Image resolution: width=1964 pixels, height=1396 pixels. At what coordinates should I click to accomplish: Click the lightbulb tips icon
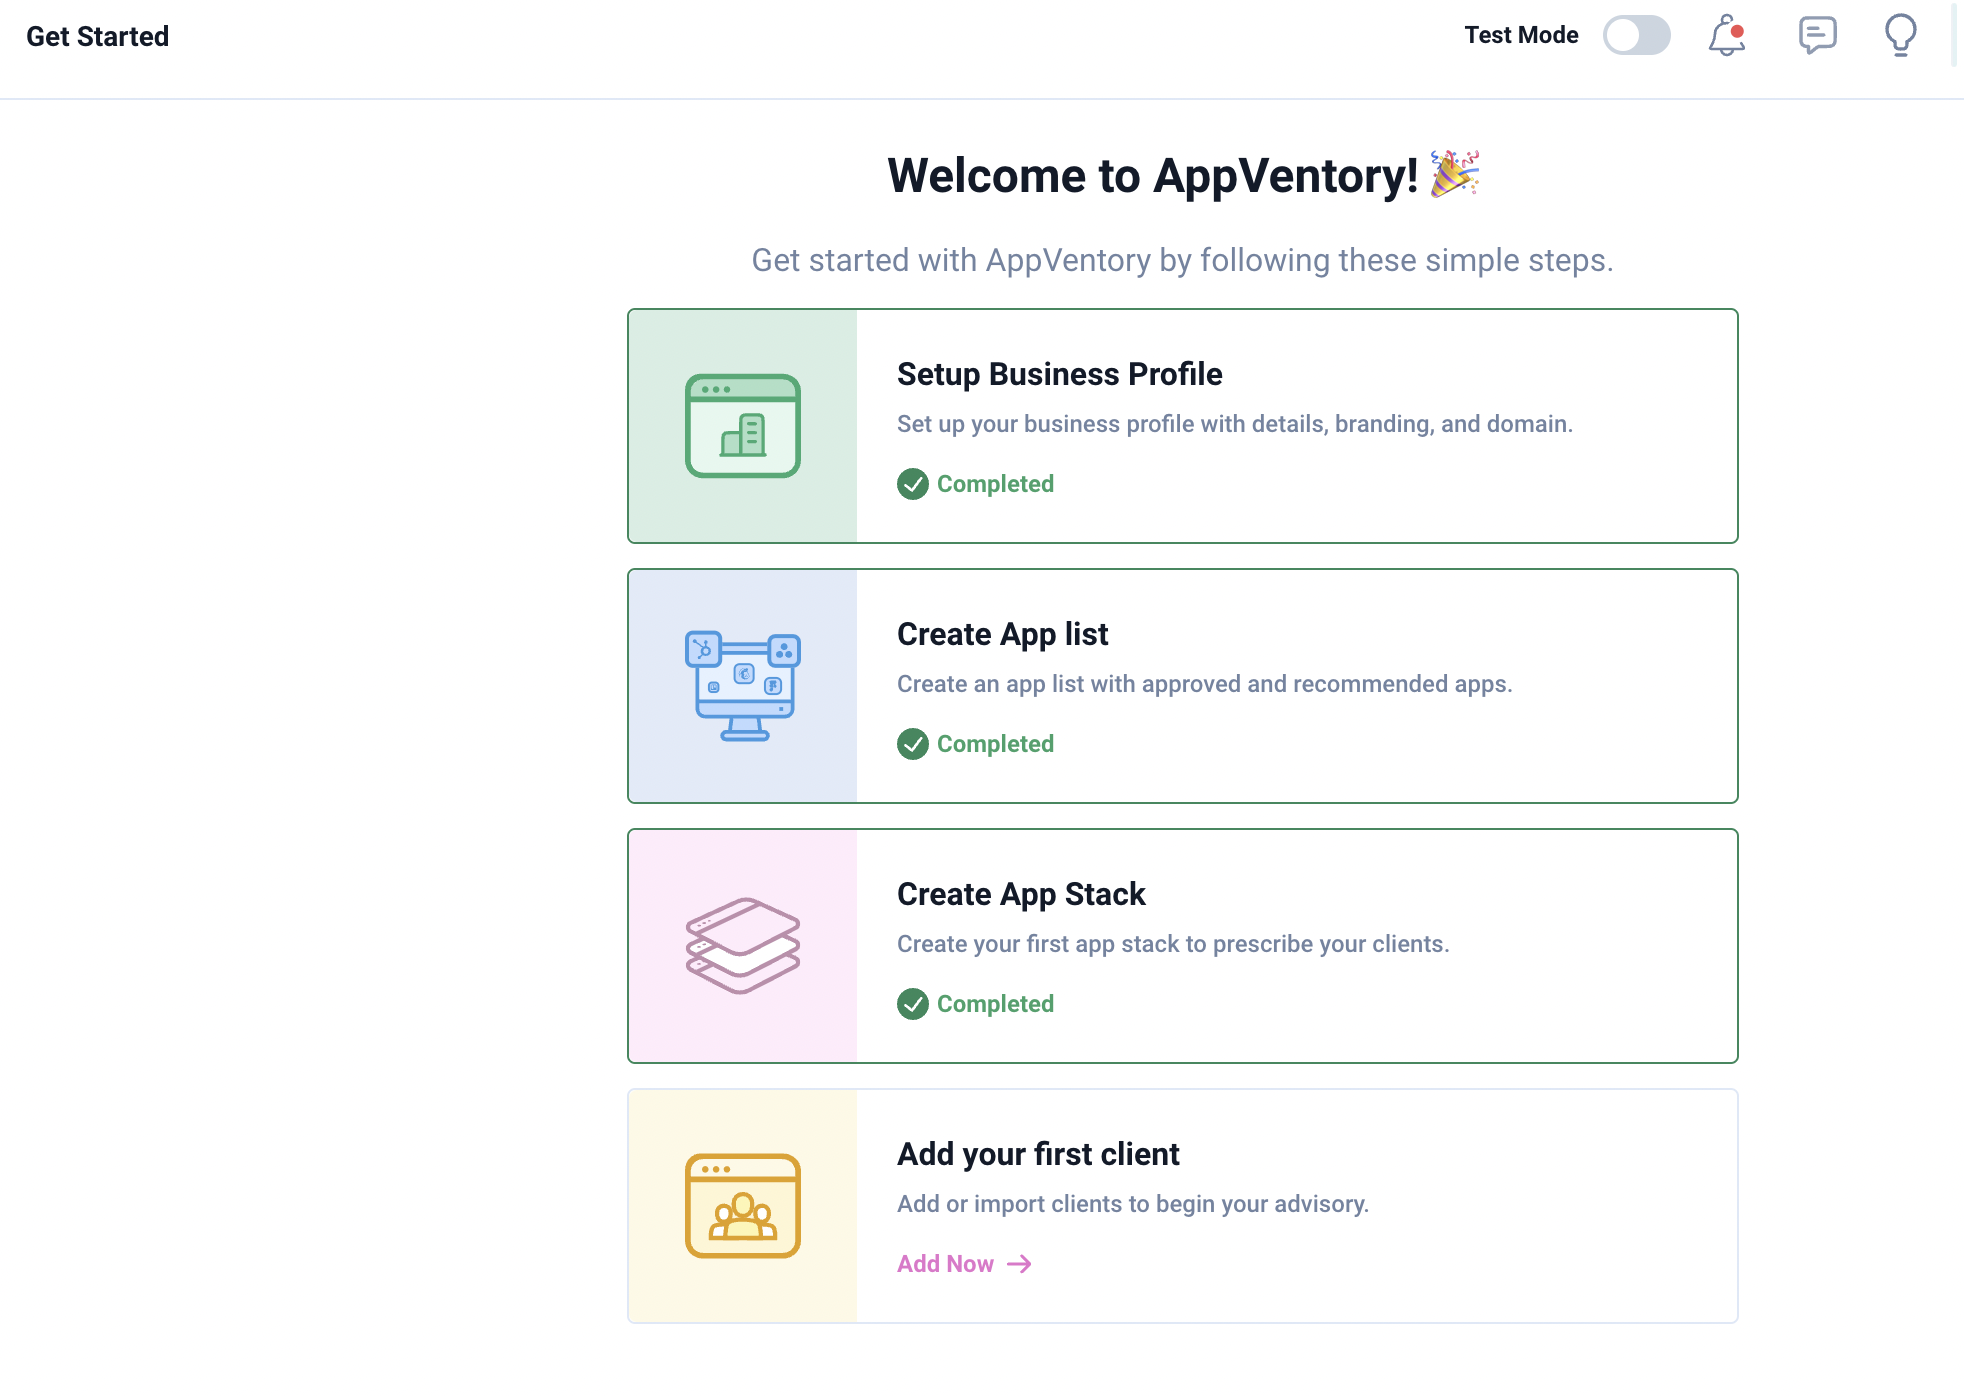tap(1900, 35)
